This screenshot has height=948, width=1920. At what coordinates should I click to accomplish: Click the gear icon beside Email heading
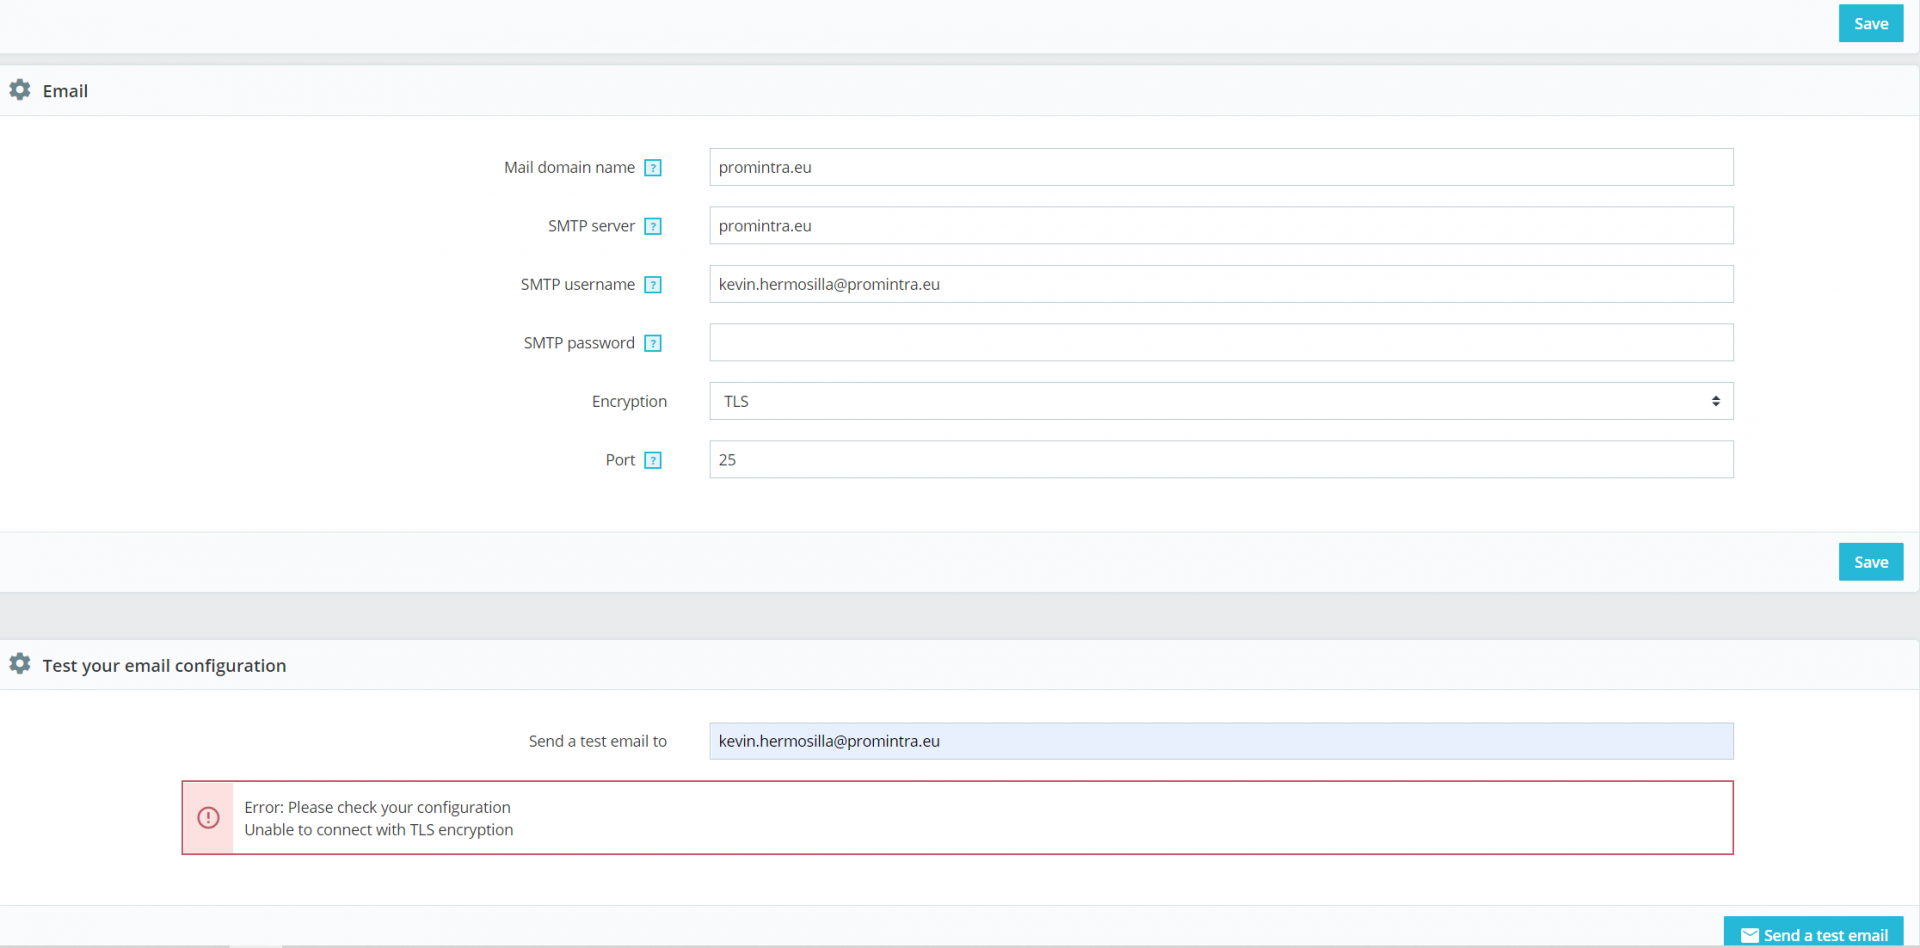click(x=20, y=90)
